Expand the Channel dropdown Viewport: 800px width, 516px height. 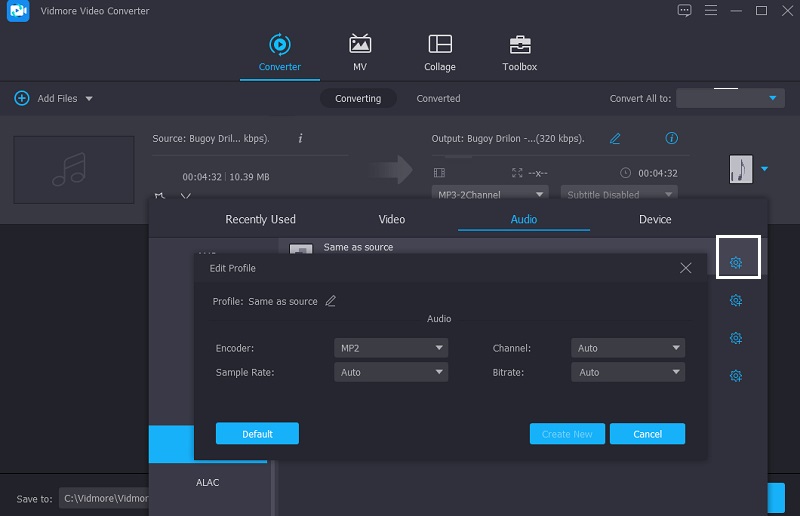tap(628, 348)
